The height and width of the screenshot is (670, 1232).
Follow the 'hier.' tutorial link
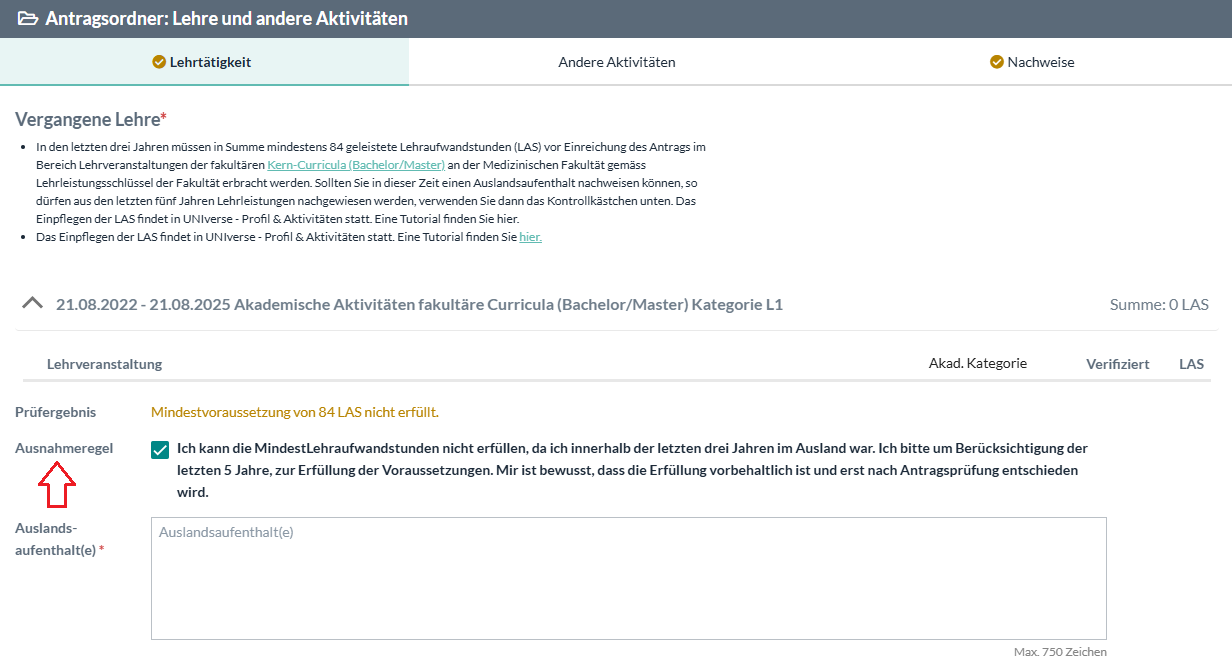point(530,237)
